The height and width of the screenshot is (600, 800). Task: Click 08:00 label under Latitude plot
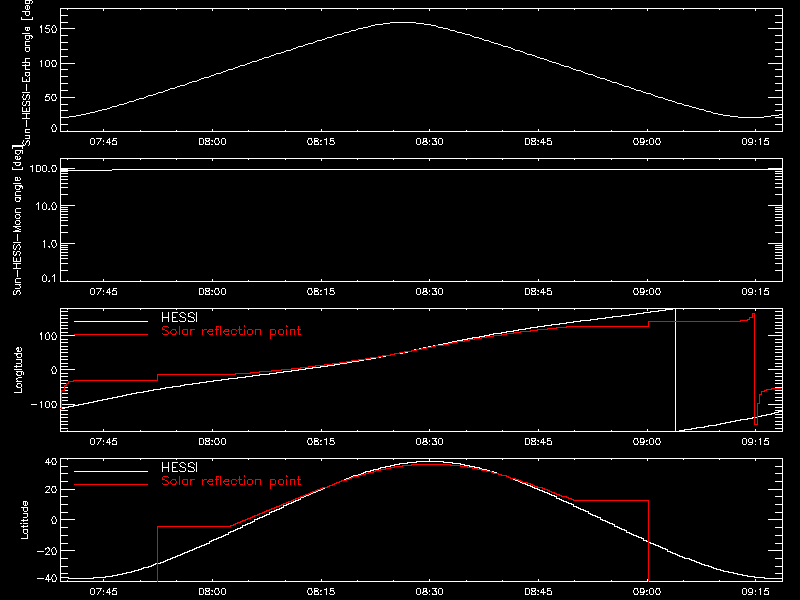(212, 592)
